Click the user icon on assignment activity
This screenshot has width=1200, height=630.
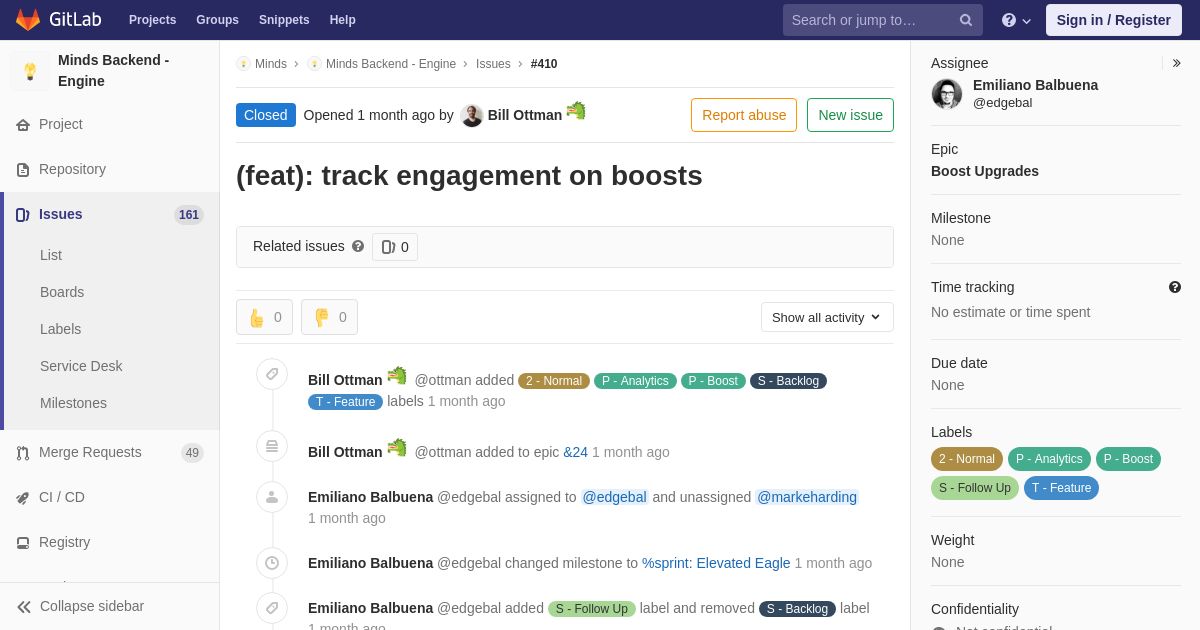click(x=272, y=497)
